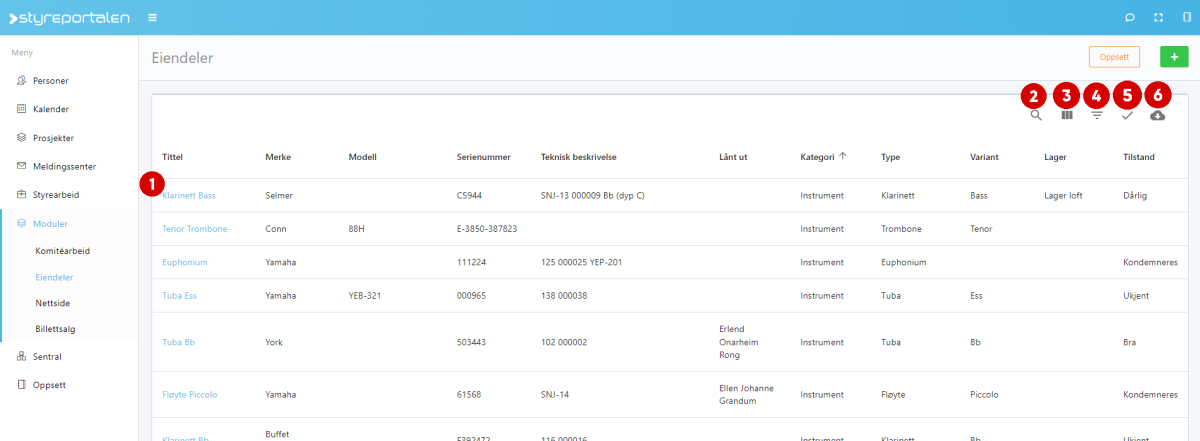The height and width of the screenshot is (441, 1200).
Task: Sort table by Tilstand header
Action: (1141, 157)
